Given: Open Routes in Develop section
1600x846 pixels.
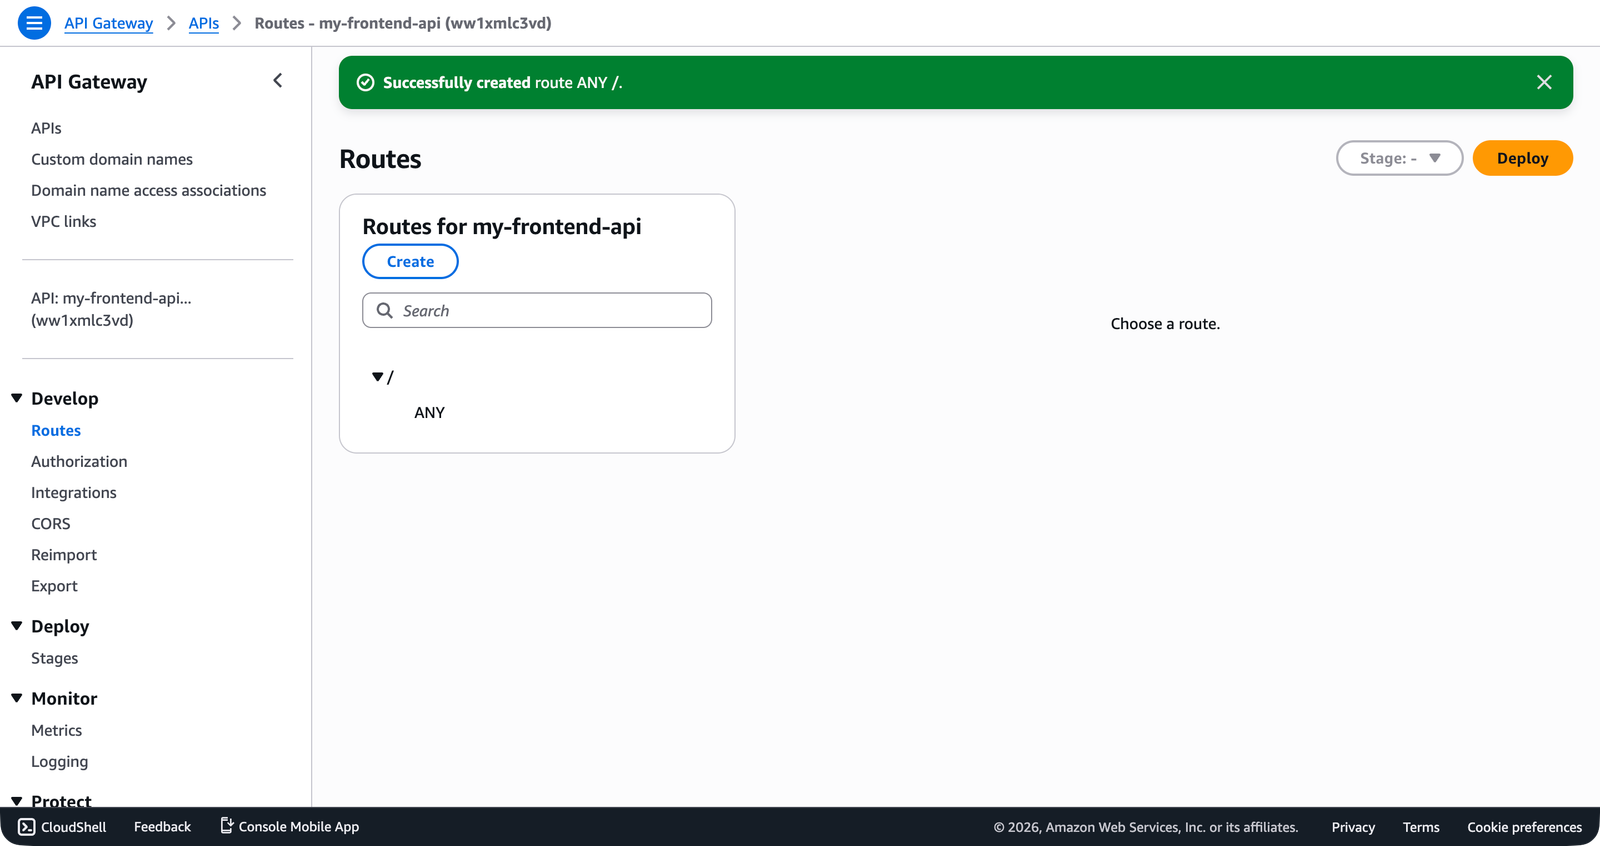Looking at the screenshot, I should pyautogui.click(x=56, y=430).
